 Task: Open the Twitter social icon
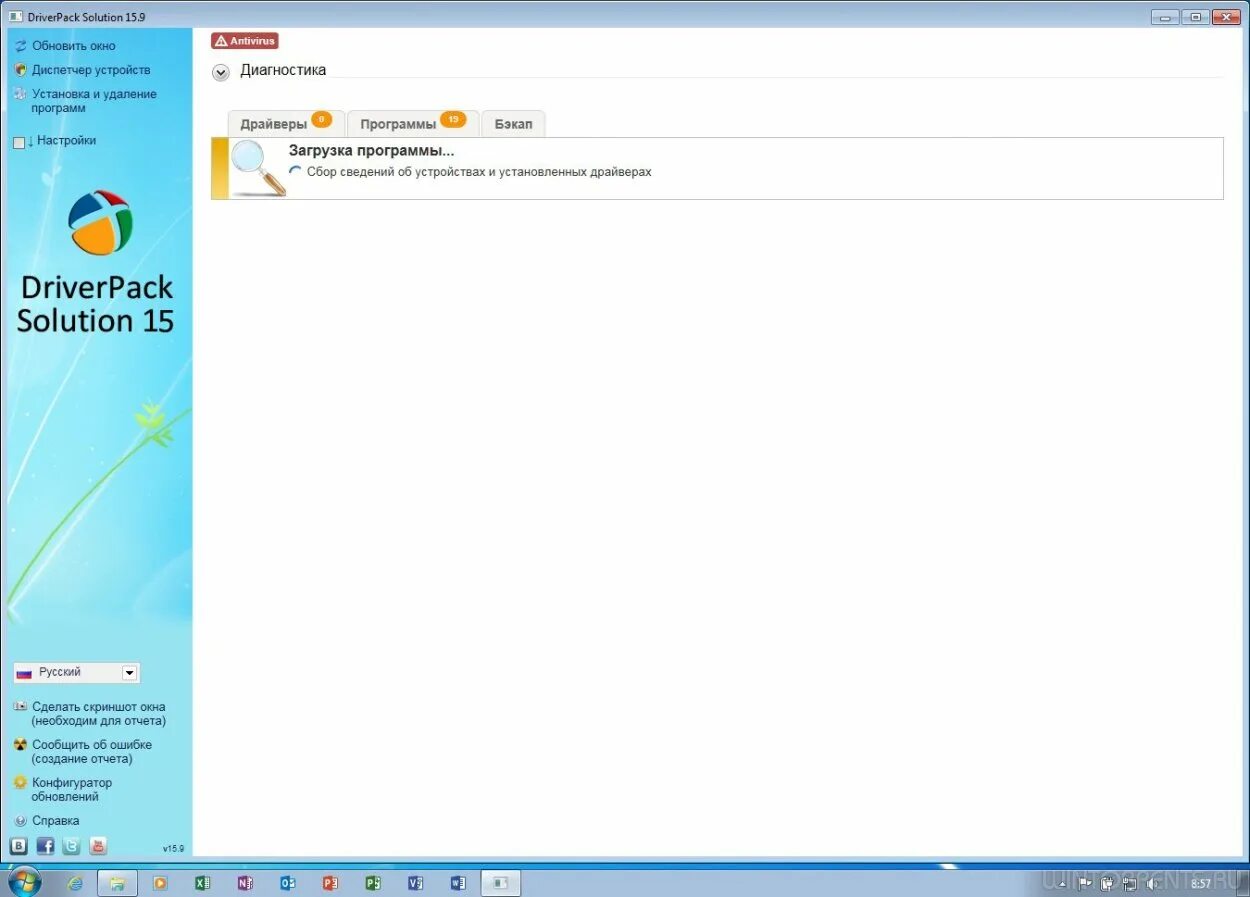[71, 846]
